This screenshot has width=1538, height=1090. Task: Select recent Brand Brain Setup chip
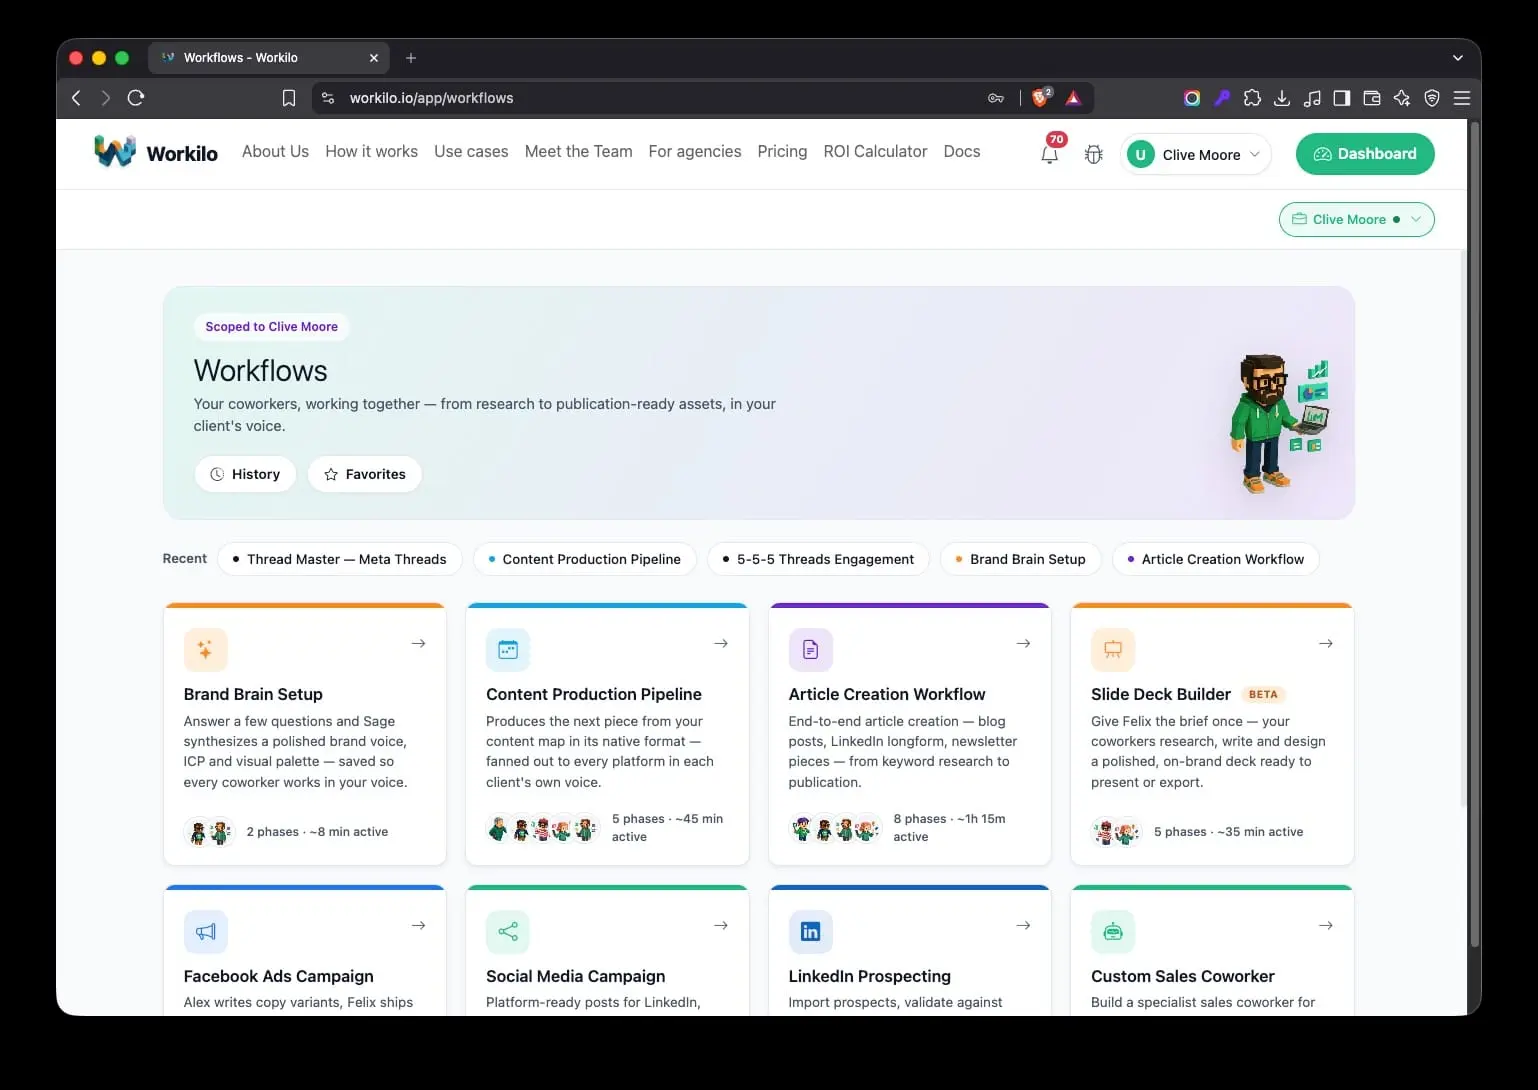click(x=1020, y=559)
